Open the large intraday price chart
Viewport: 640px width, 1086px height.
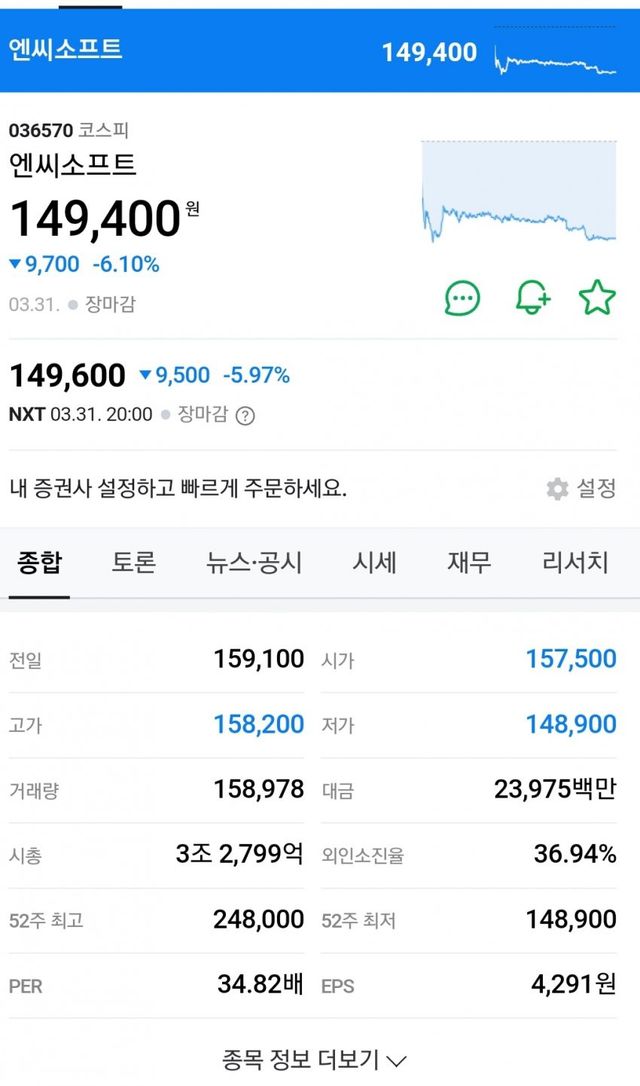point(518,192)
